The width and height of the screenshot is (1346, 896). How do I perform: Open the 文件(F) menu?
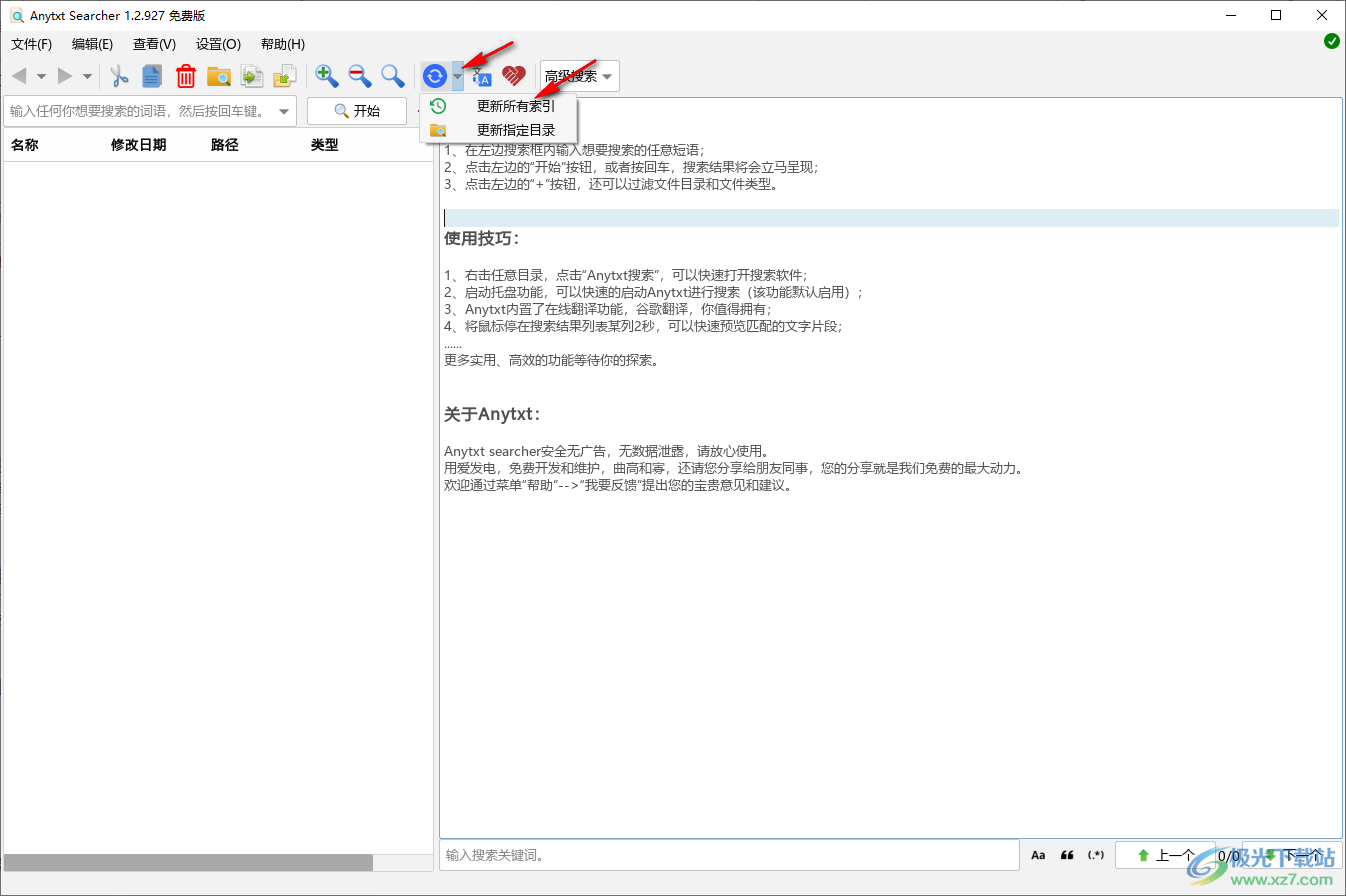click(31, 44)
